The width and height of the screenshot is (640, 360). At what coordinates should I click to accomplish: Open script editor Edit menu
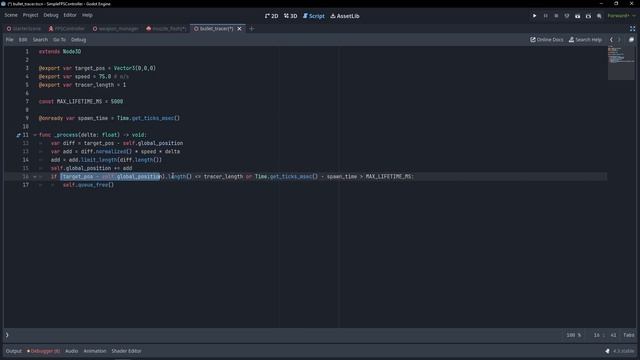tap(23, 40)
